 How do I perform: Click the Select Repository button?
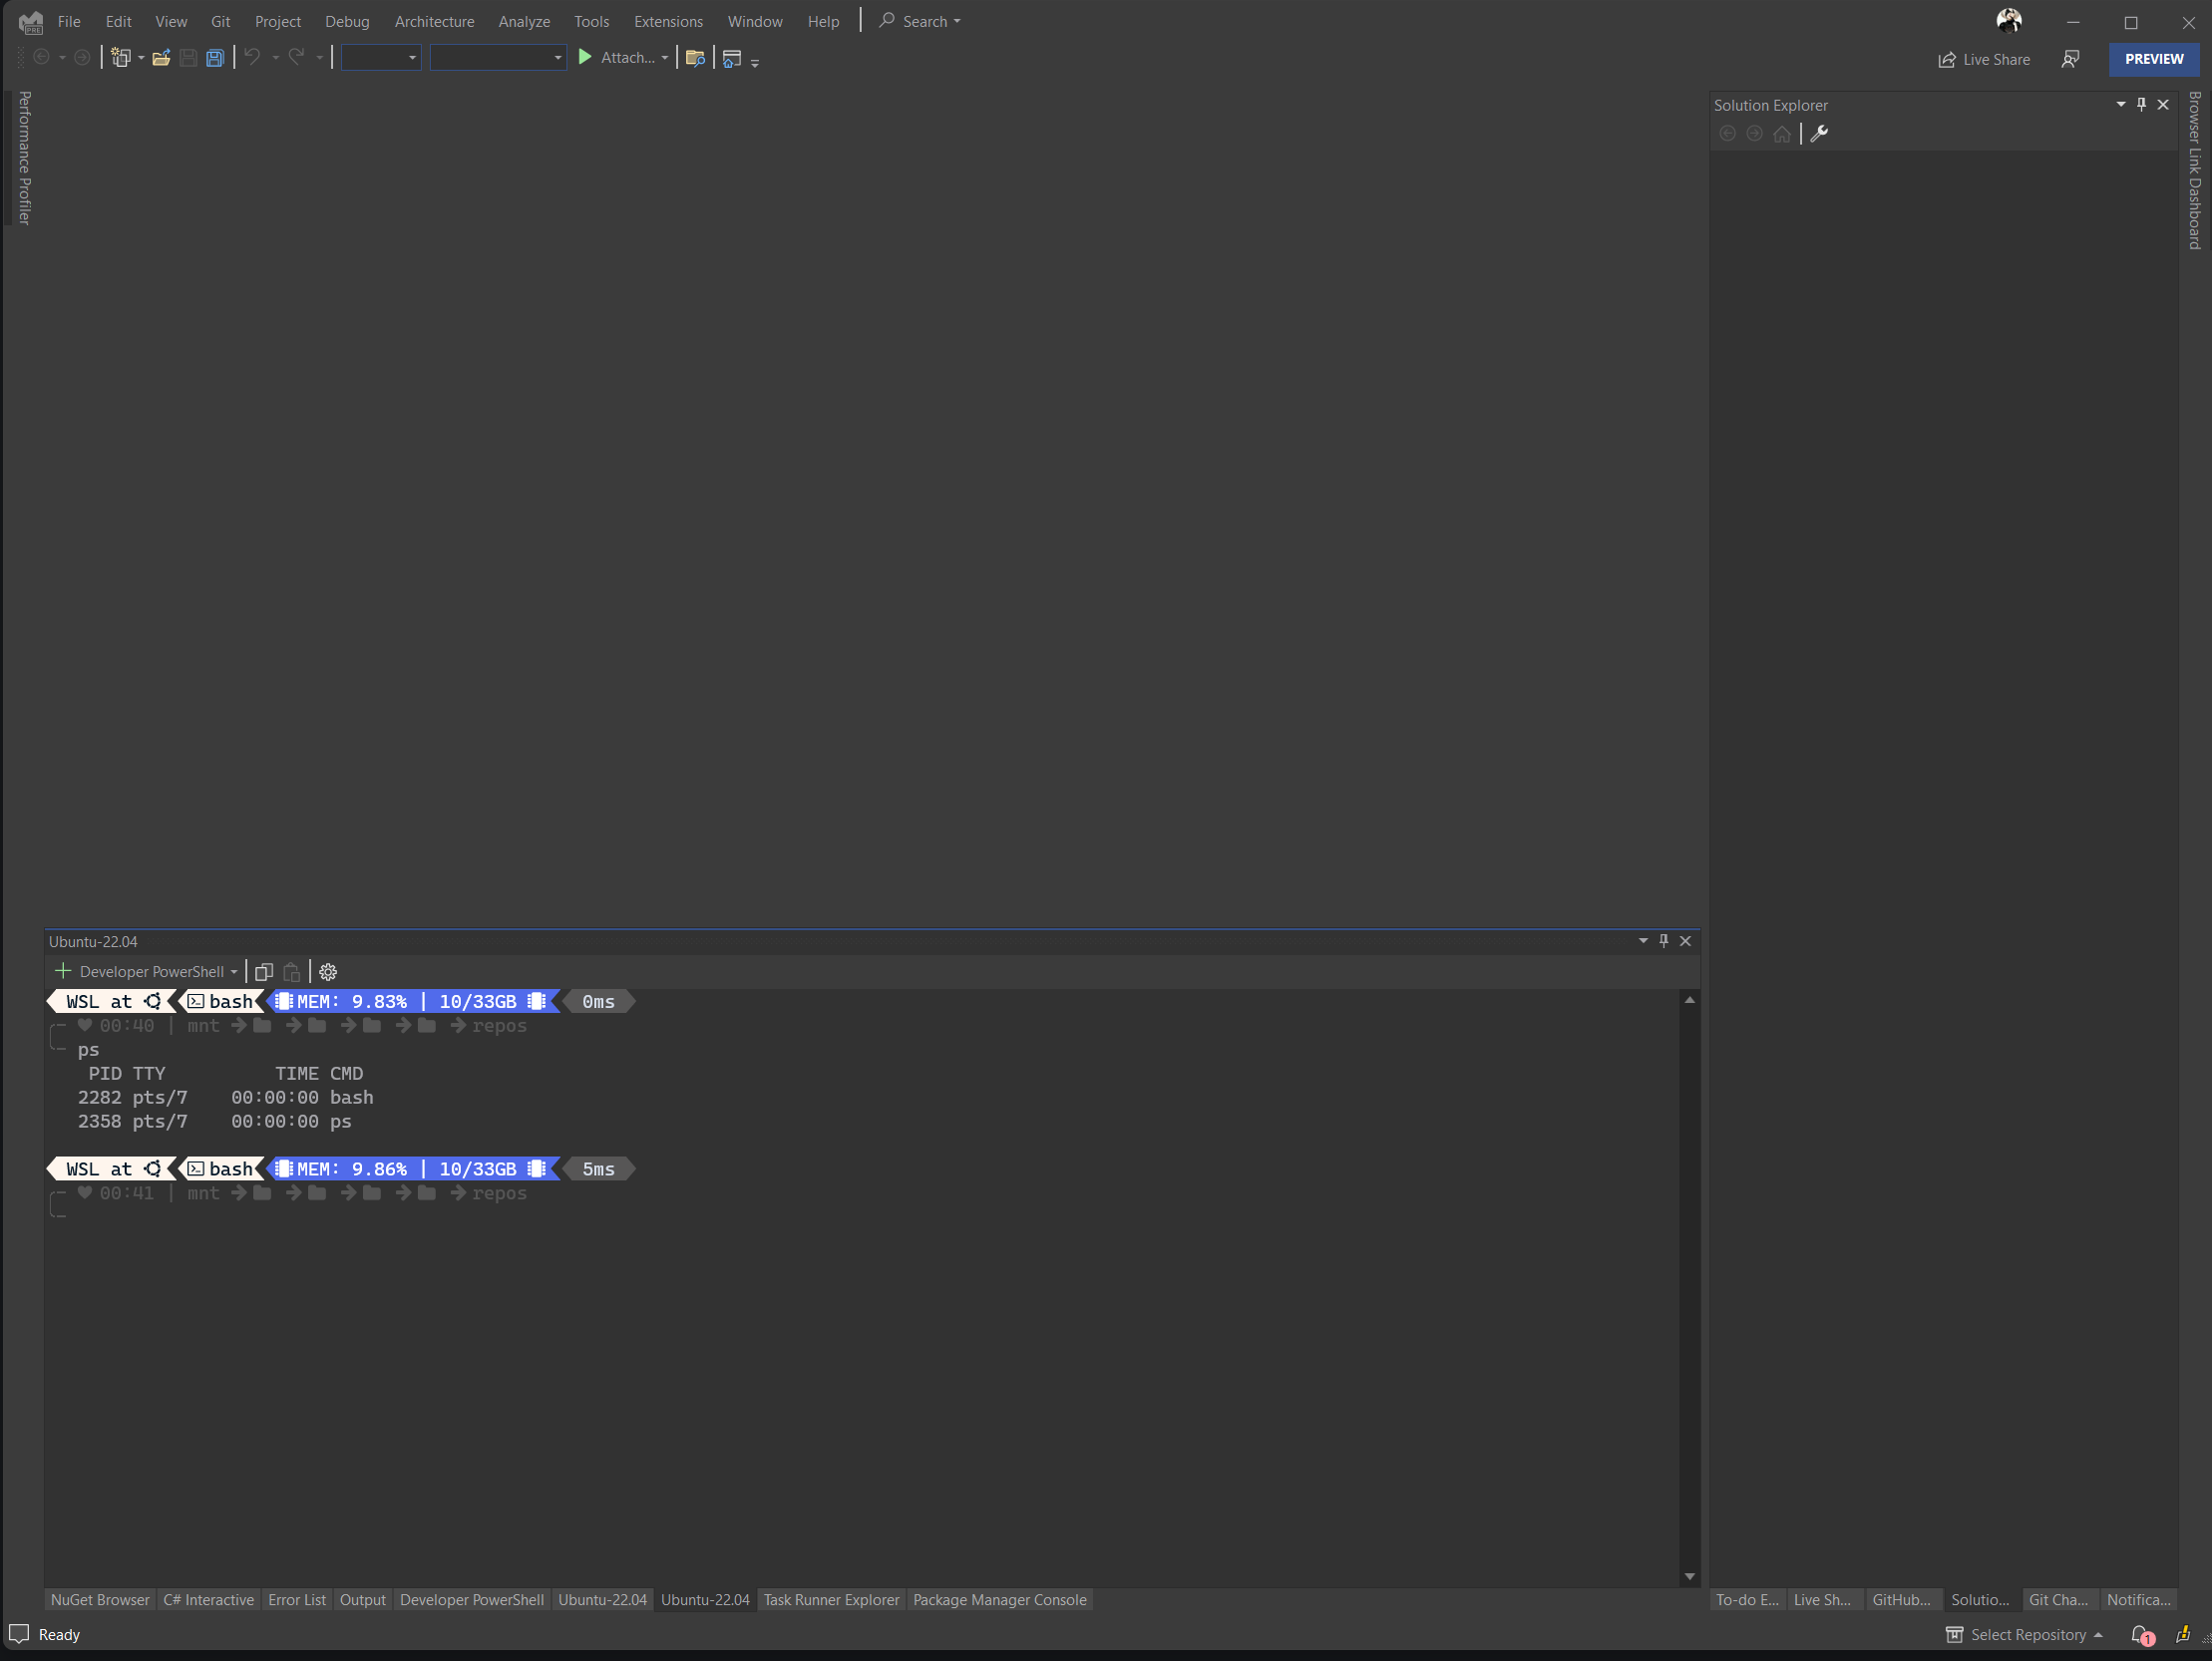(x=2024, y=1633)
